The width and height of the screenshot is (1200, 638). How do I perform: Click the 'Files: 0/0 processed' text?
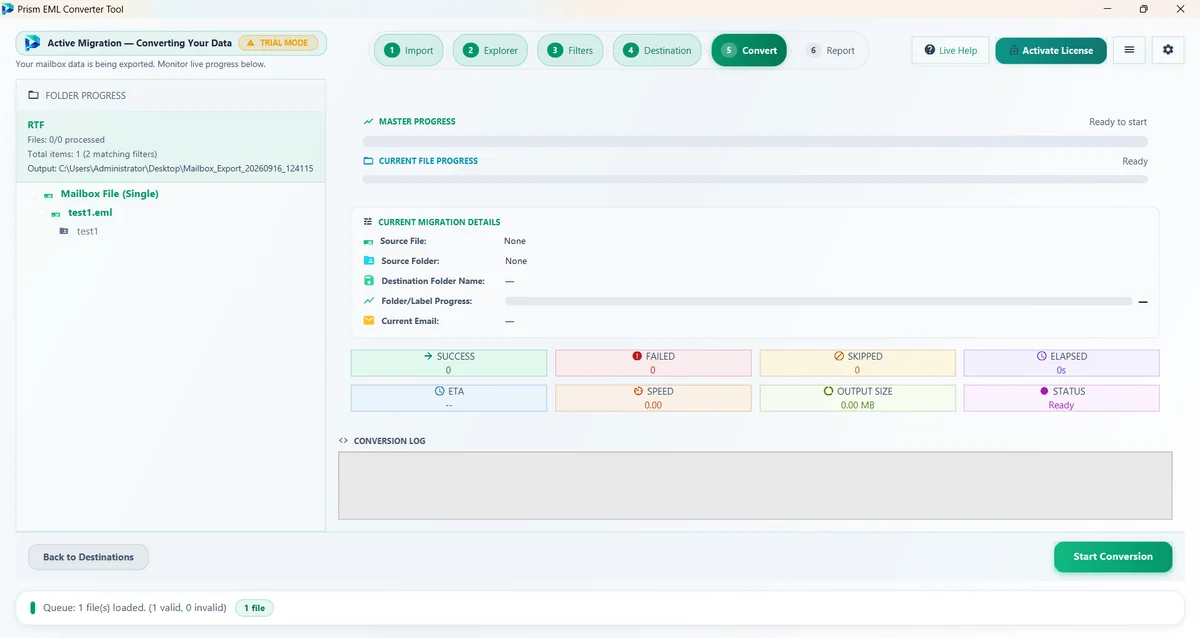coord(66,140)
